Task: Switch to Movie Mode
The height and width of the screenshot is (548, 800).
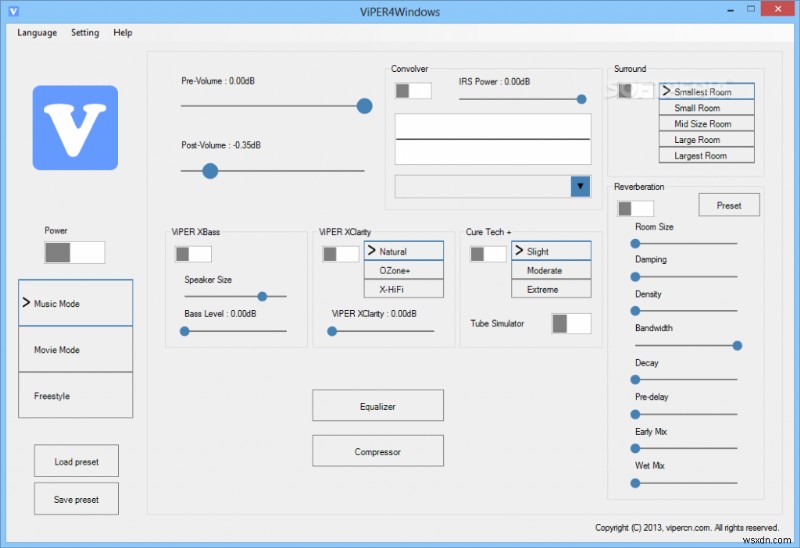Action: 76,350
